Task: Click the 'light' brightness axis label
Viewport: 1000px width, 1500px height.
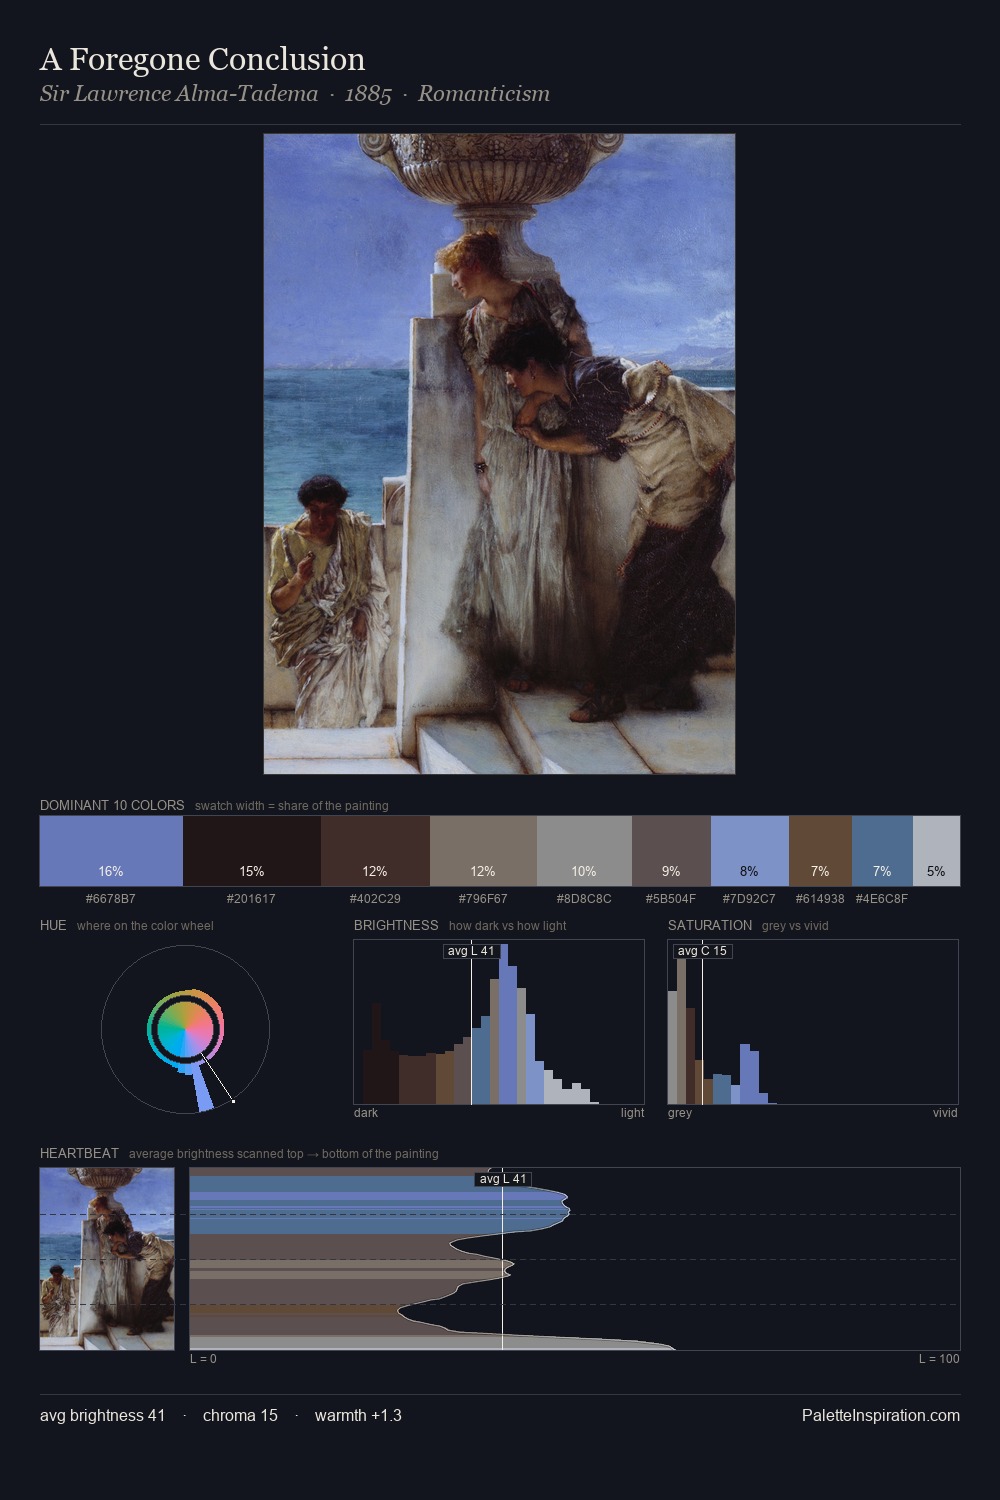Action: click(x=632, y=1113)
